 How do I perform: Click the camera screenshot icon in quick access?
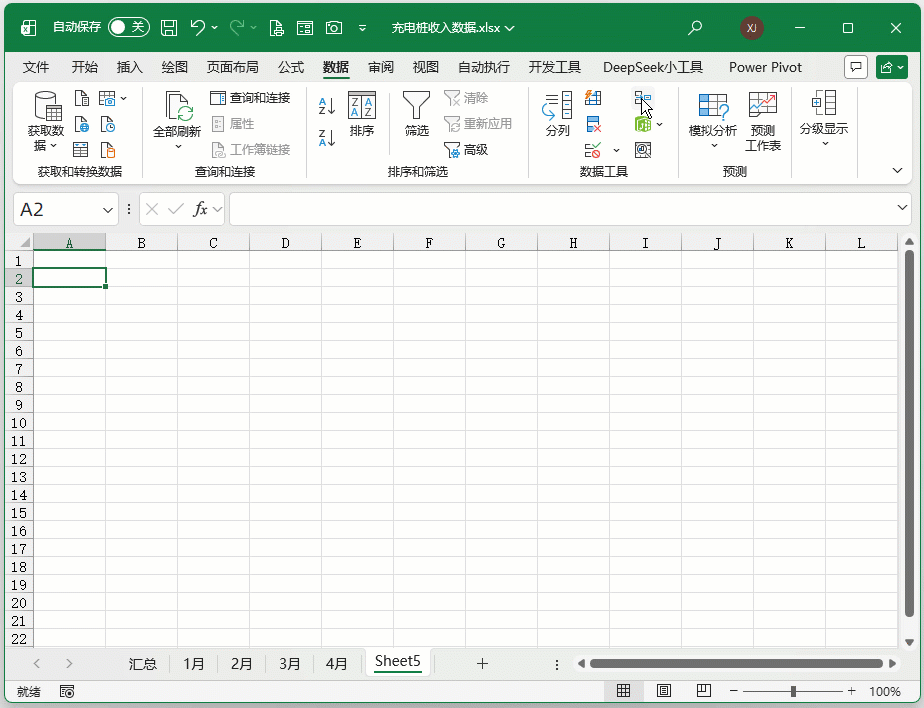tap(334, 28)
